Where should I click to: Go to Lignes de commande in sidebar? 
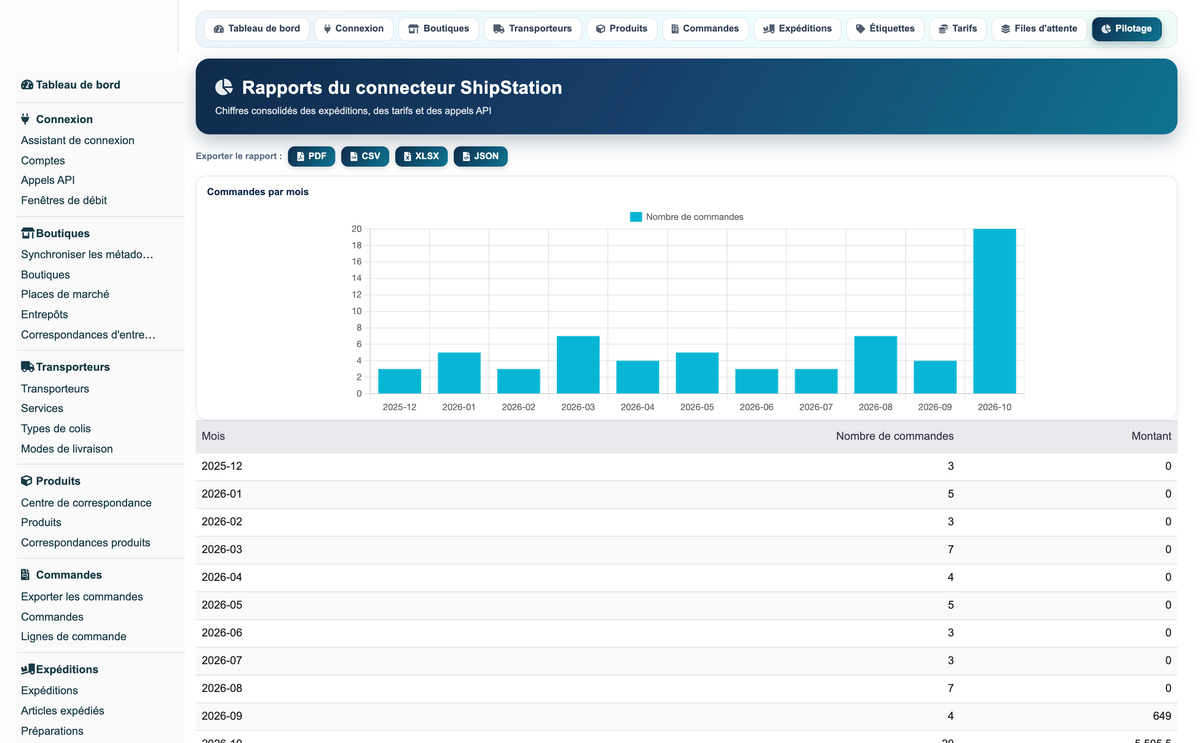[x=74, y=637]
